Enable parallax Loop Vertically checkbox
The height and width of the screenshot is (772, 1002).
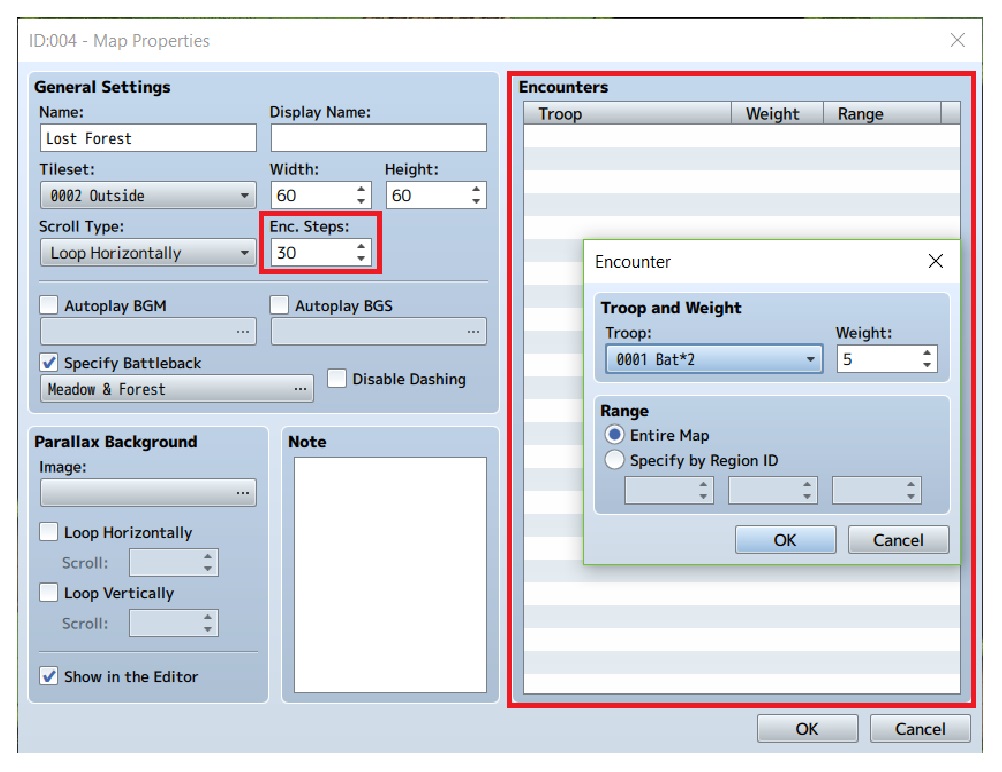coord(49,592)
